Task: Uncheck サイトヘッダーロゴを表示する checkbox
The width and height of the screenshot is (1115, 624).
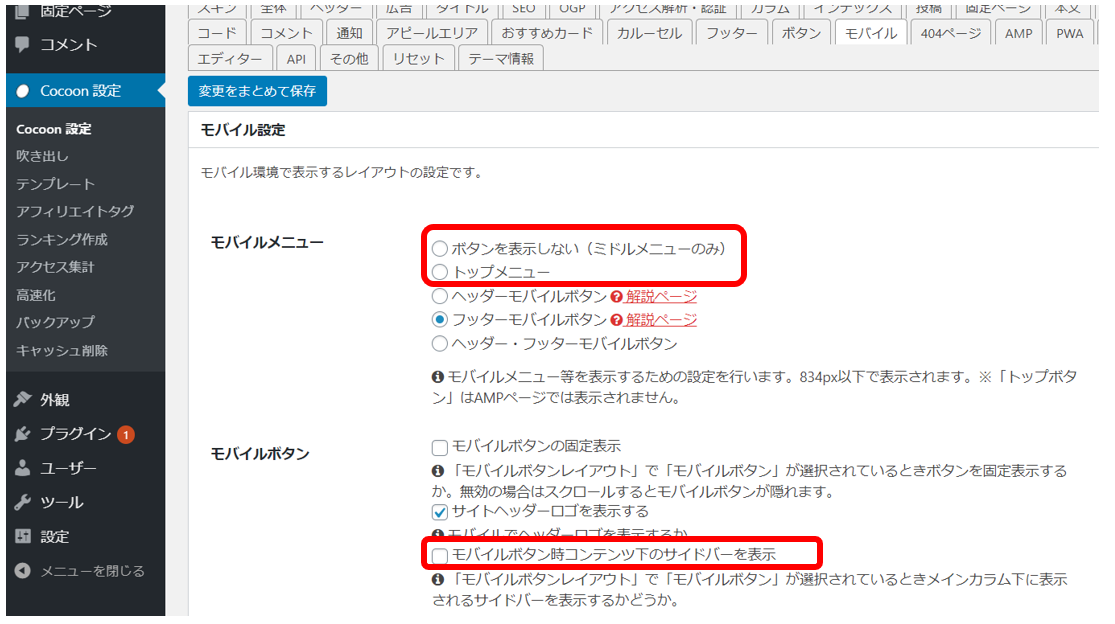Action: (x=439, y=512)
